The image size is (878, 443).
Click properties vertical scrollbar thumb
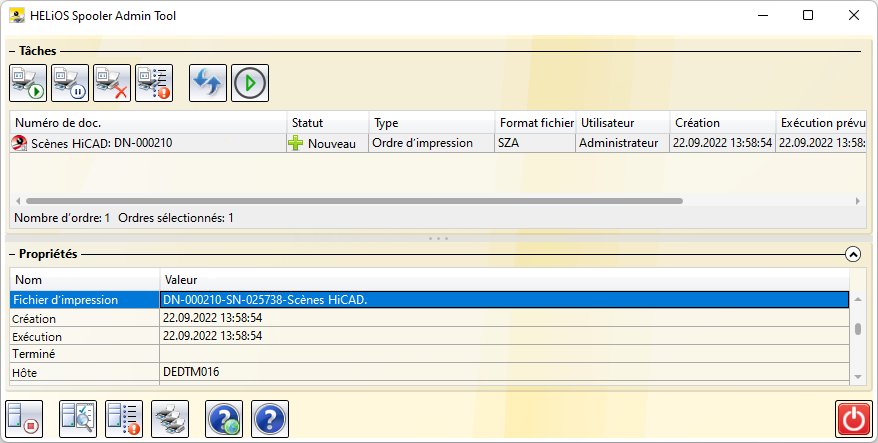[x=858, y=329]
